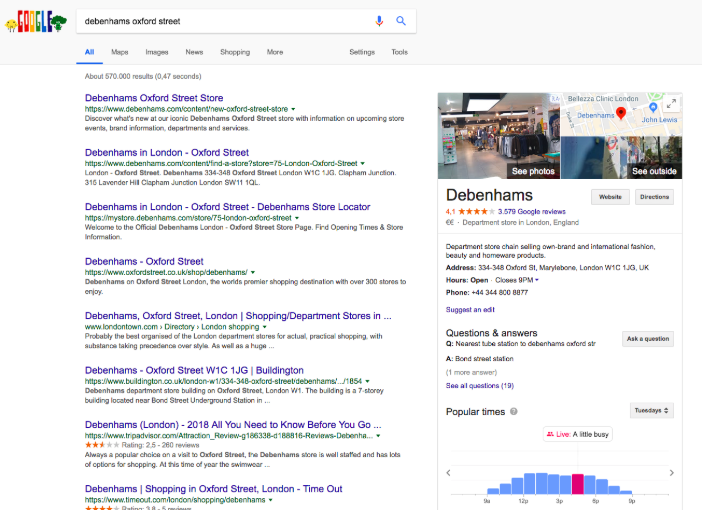Open 'Debenhams in London - Oxford Street' find-a-store result
This screenshot has width=703, height=514.
[167, 152]
